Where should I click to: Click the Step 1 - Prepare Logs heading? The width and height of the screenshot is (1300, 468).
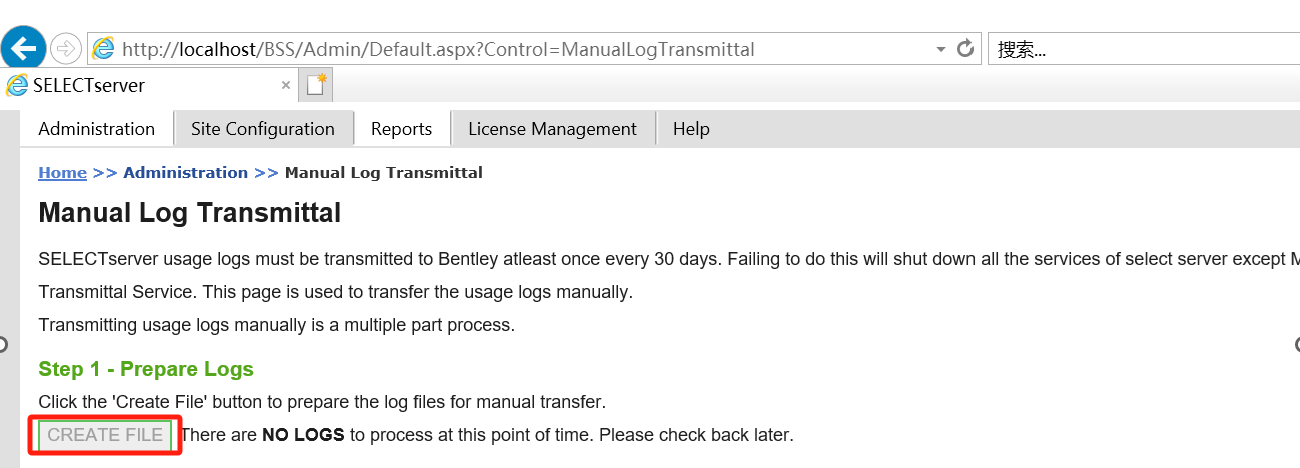(146, 369)
